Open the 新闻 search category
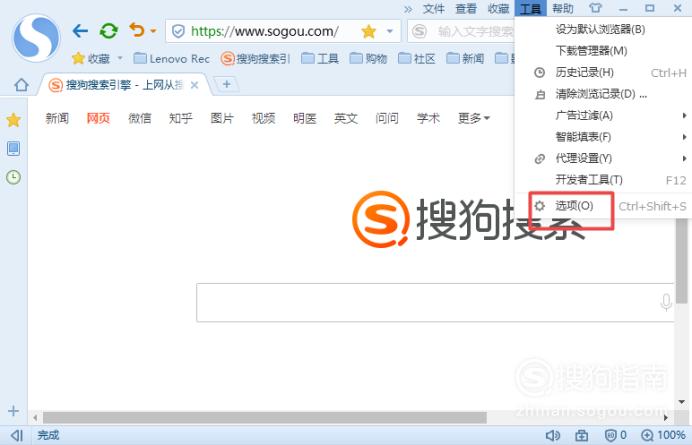 (57, 118)
